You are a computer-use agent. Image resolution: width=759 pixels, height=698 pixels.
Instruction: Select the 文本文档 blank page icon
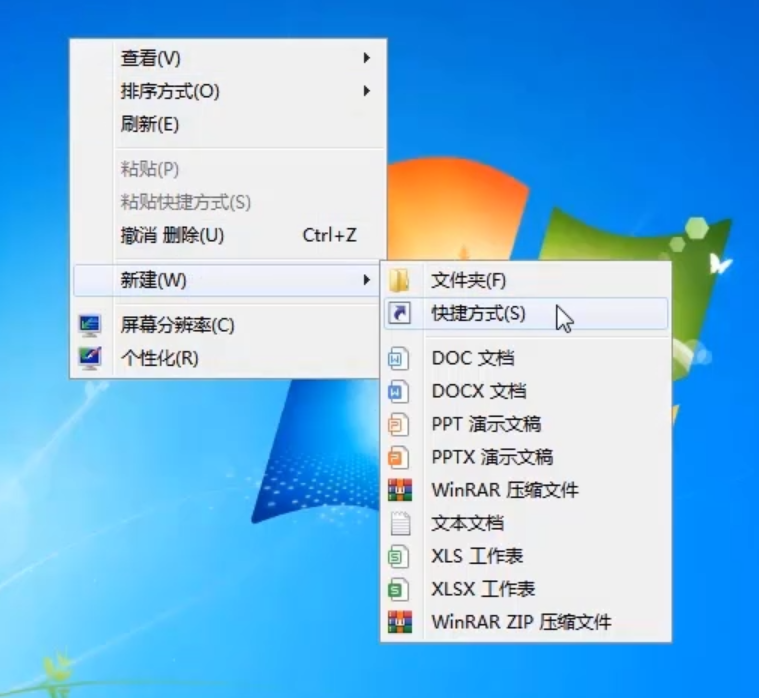tap(399, 523)
